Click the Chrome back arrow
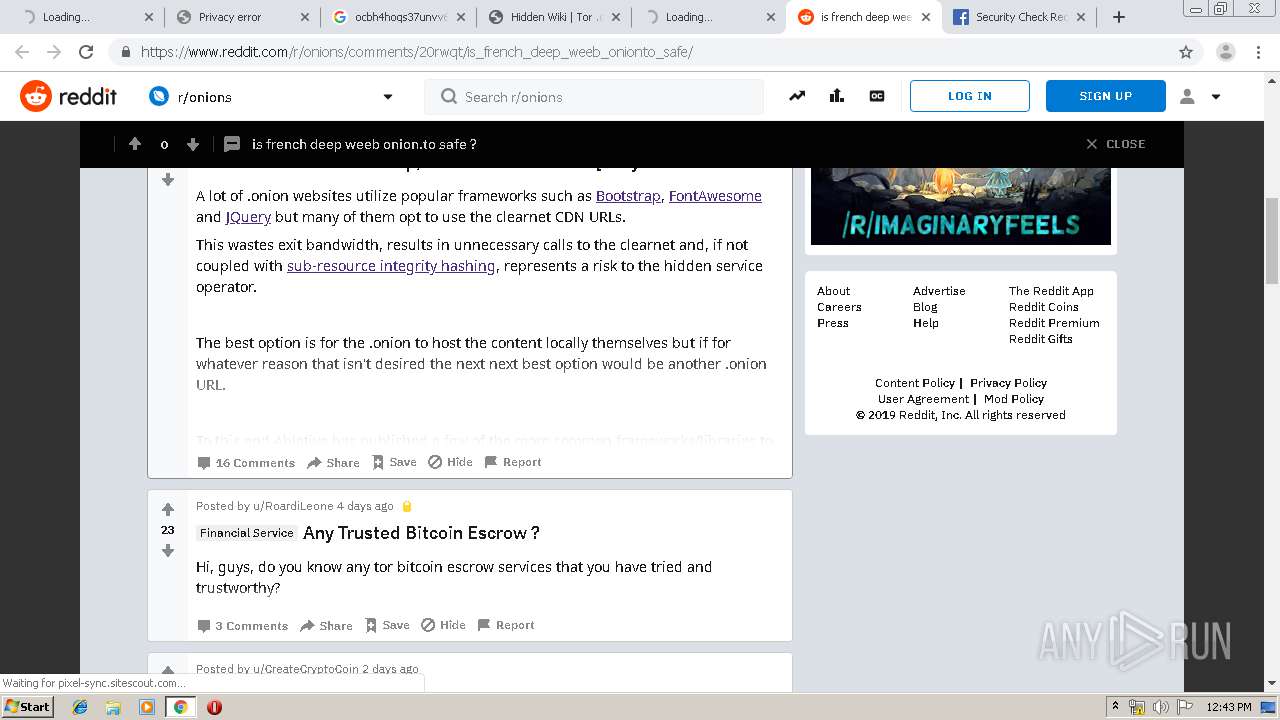 click(x=22, y=52)
